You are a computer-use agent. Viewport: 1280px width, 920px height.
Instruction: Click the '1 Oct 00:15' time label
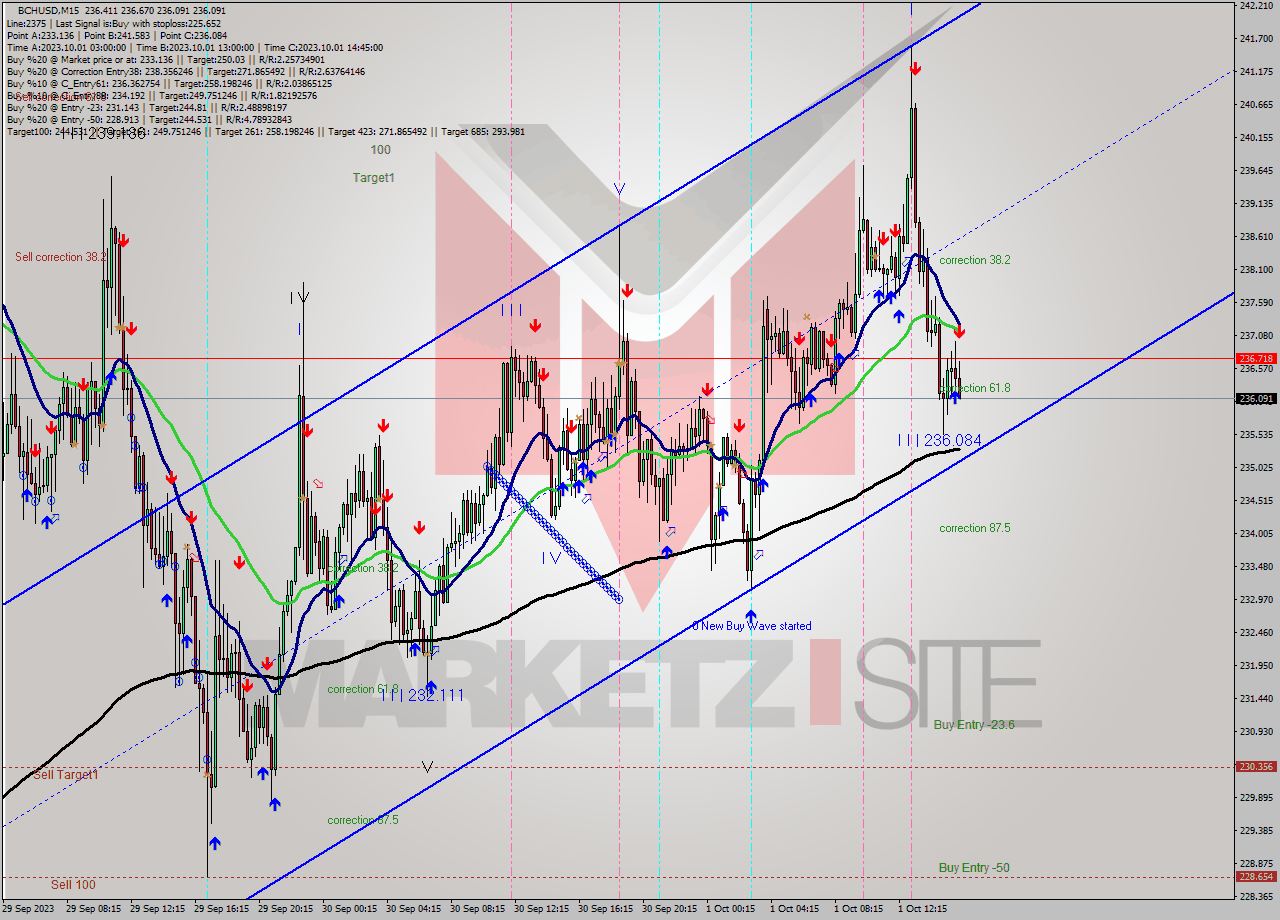click(x=731, y=909)
